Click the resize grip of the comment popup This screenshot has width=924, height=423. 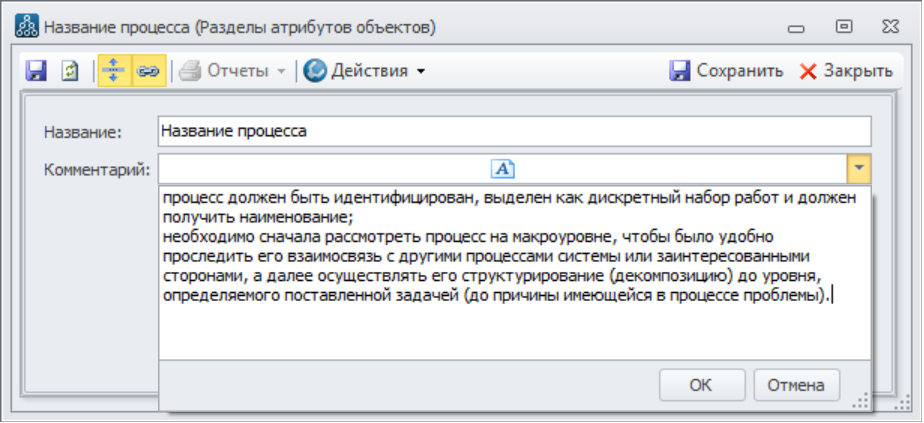click(862, 401)
